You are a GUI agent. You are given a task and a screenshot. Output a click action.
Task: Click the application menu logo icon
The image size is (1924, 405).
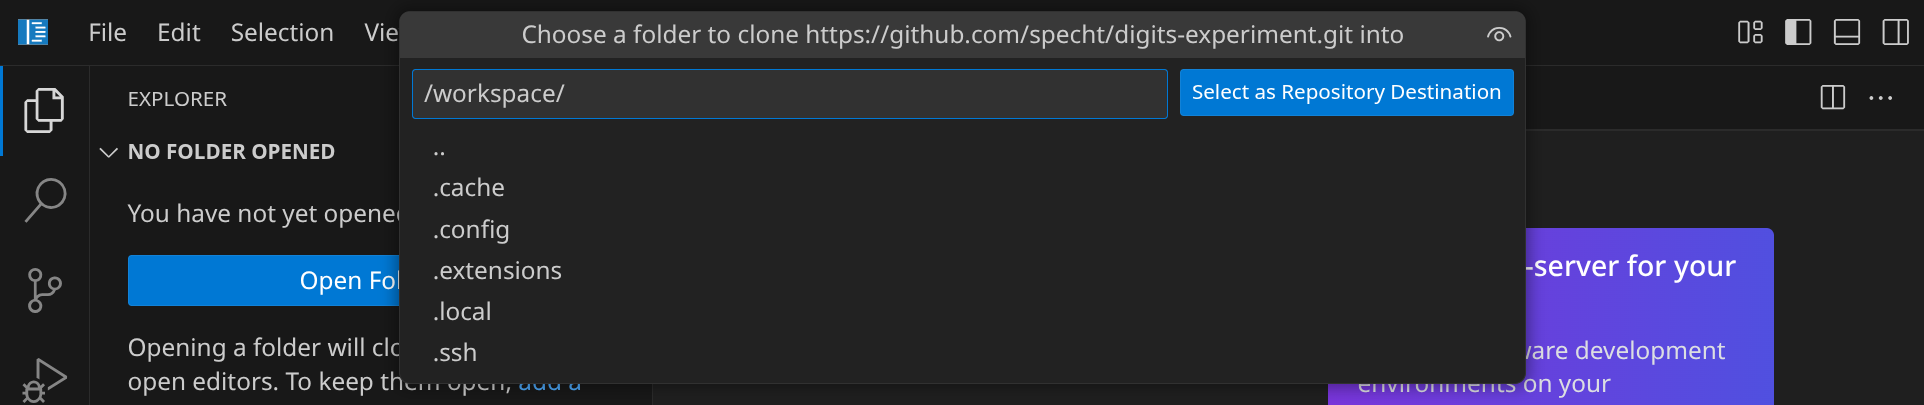point(33,33)
